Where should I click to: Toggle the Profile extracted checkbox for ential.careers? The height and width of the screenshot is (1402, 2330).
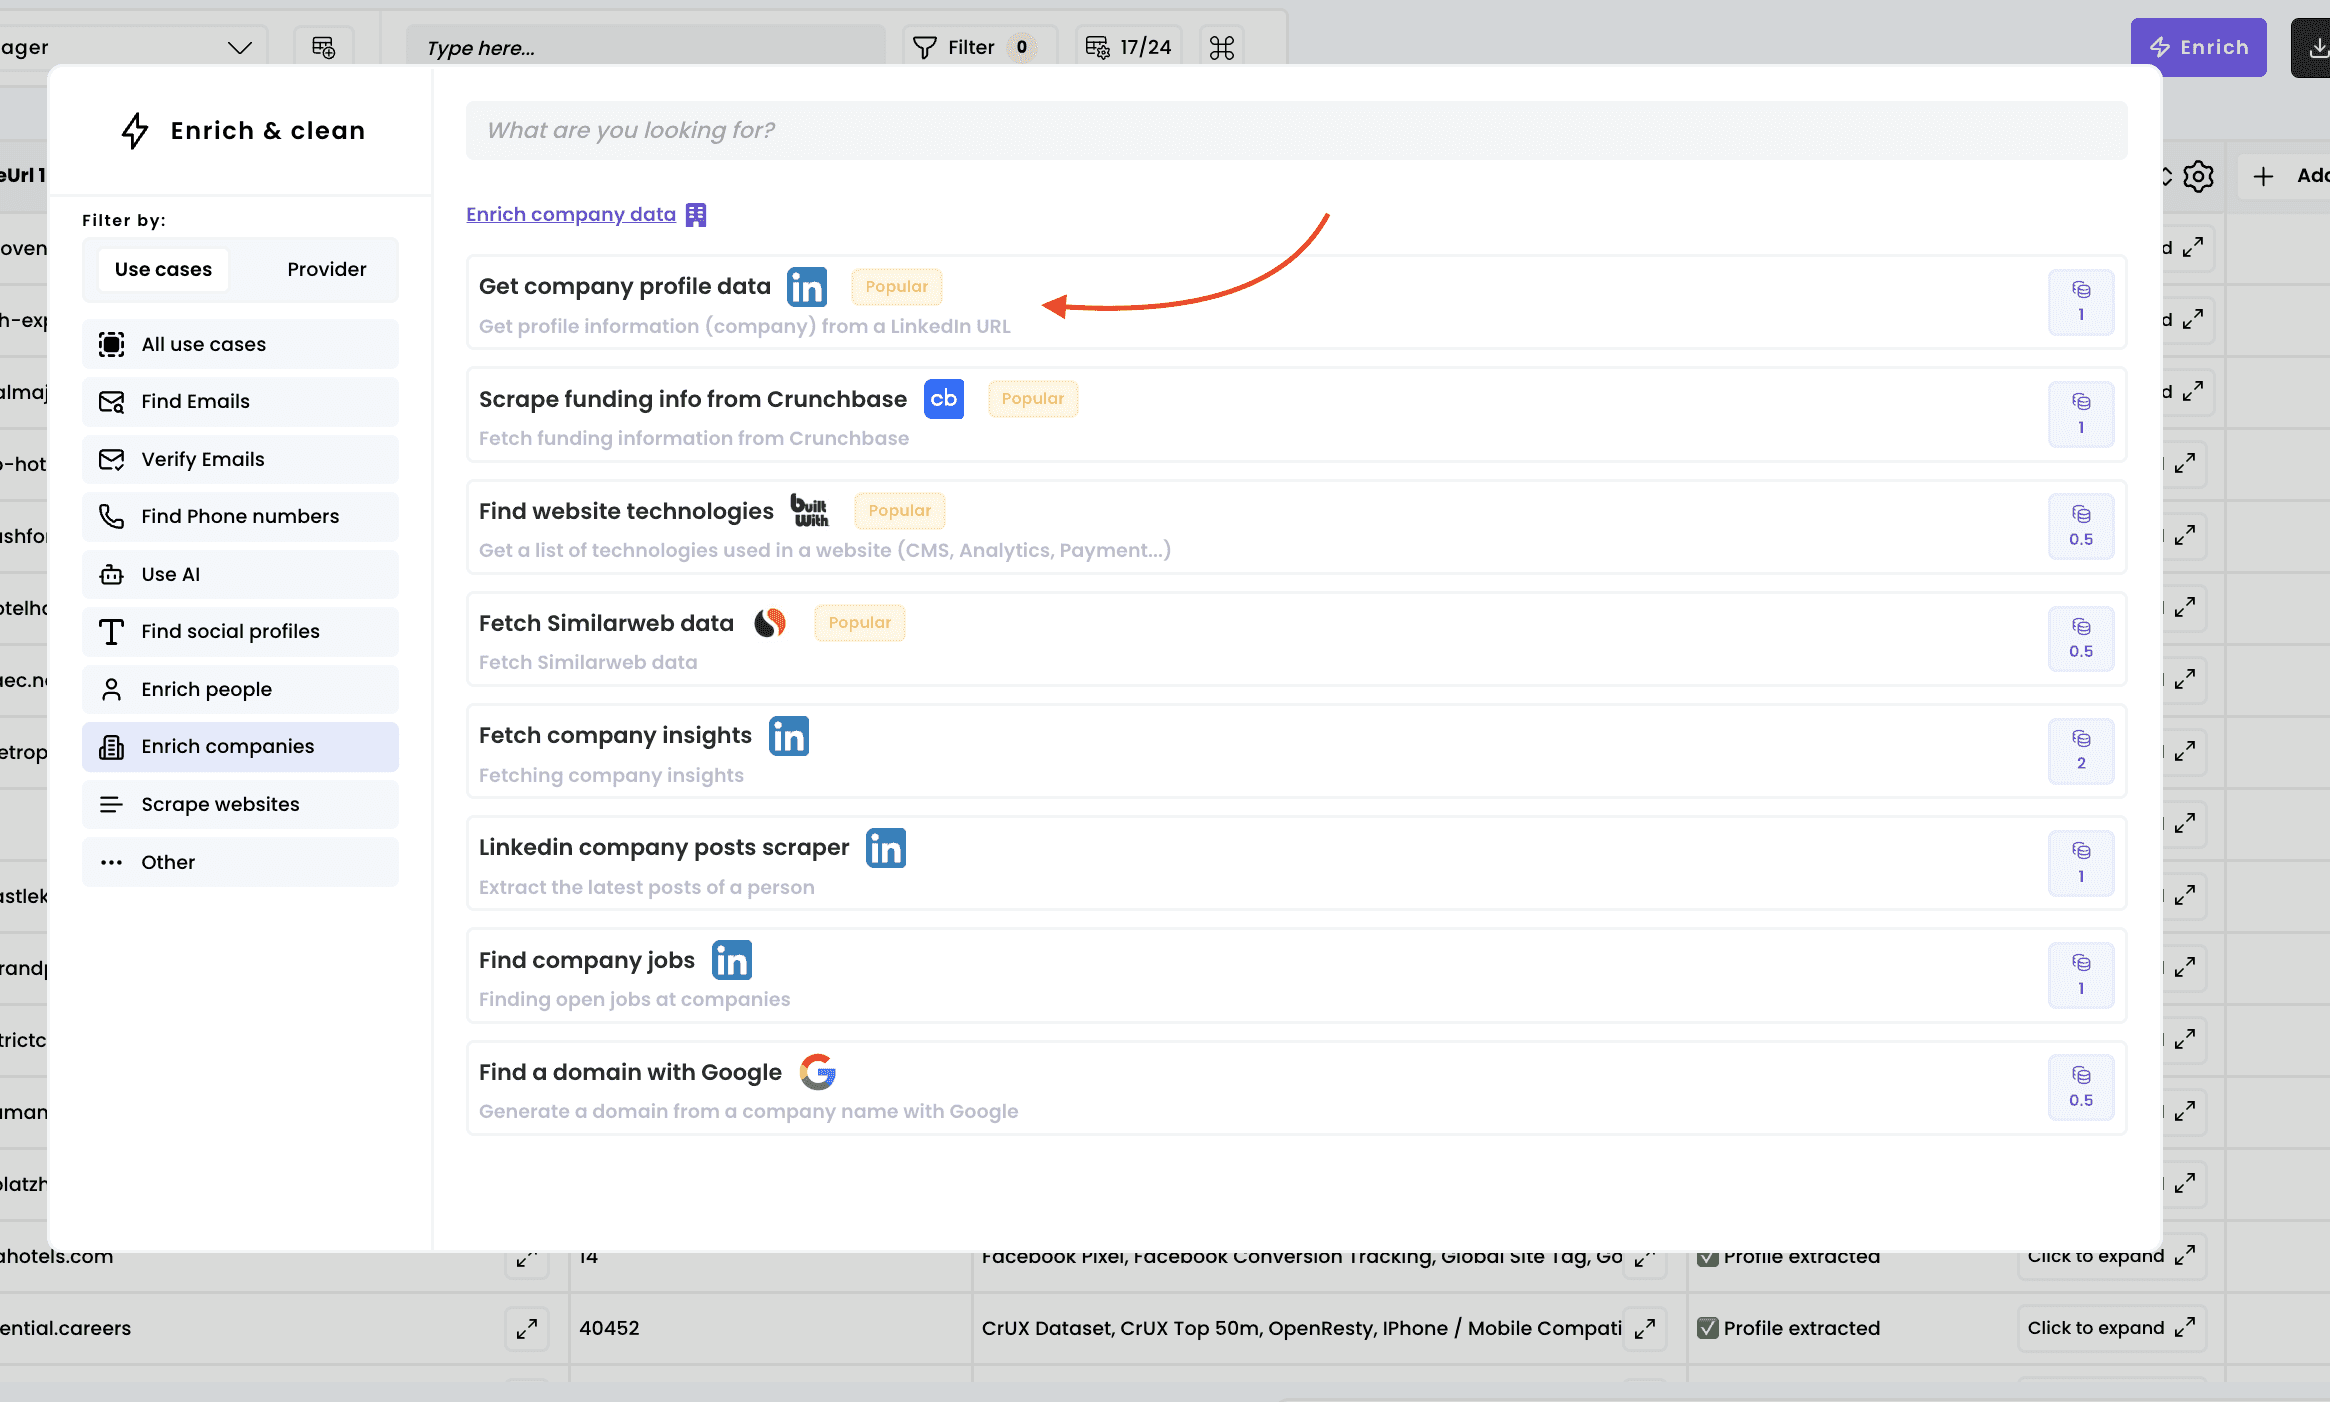[1708, 1328]
